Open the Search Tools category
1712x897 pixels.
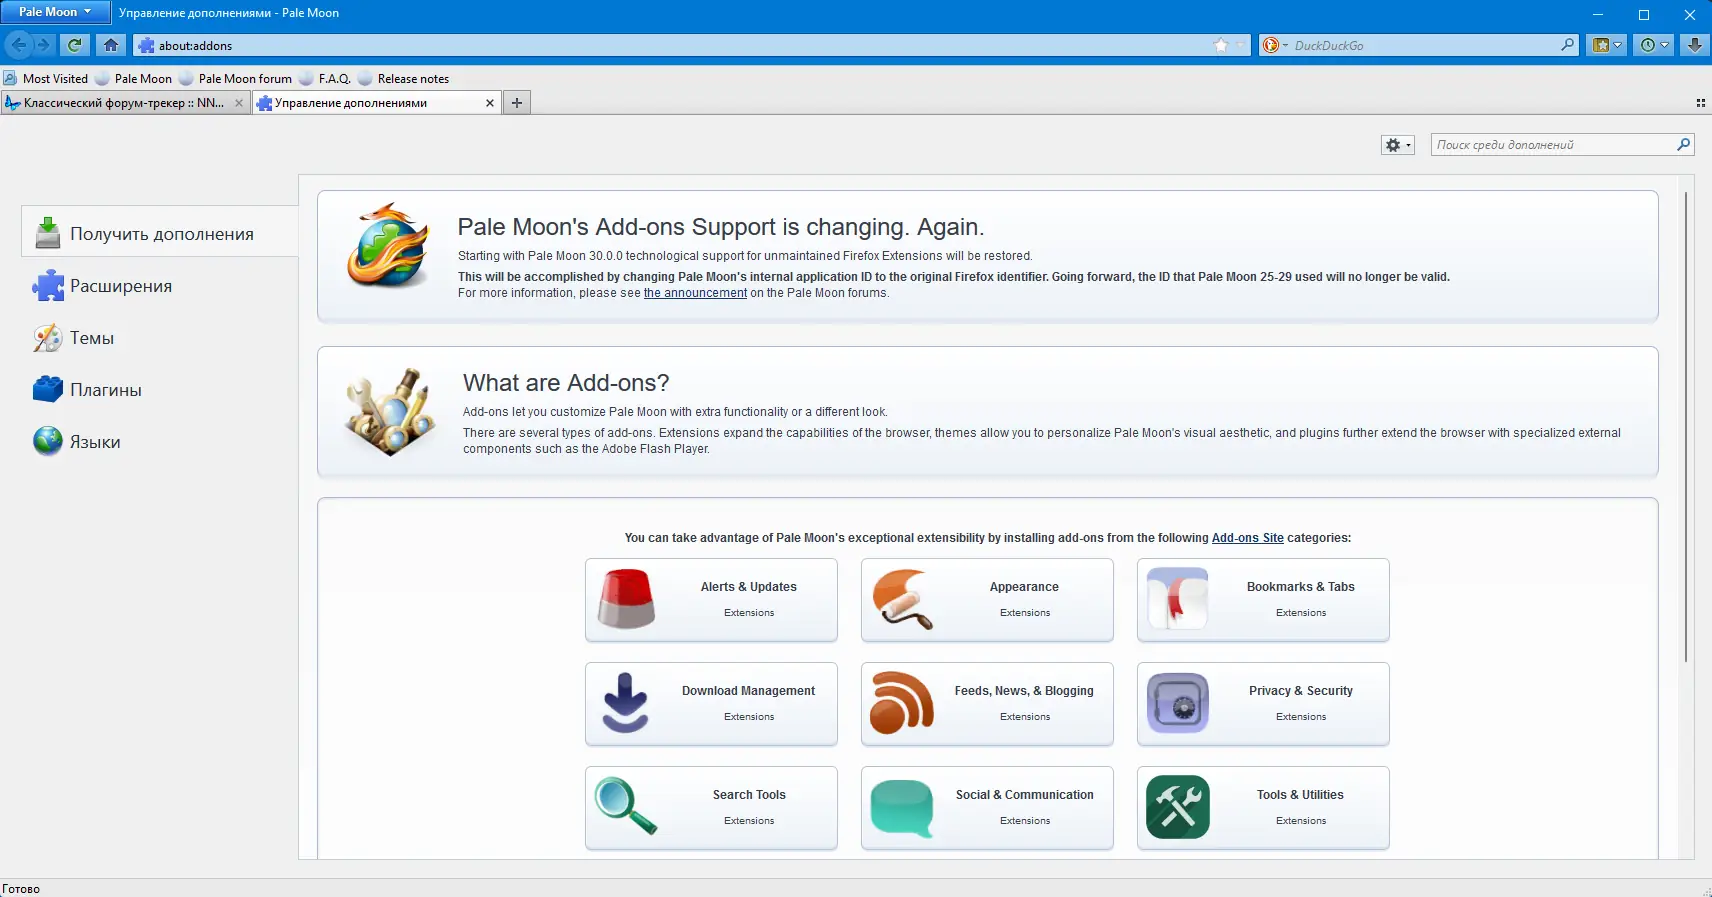pyautogui.click(x=711, y=808)
